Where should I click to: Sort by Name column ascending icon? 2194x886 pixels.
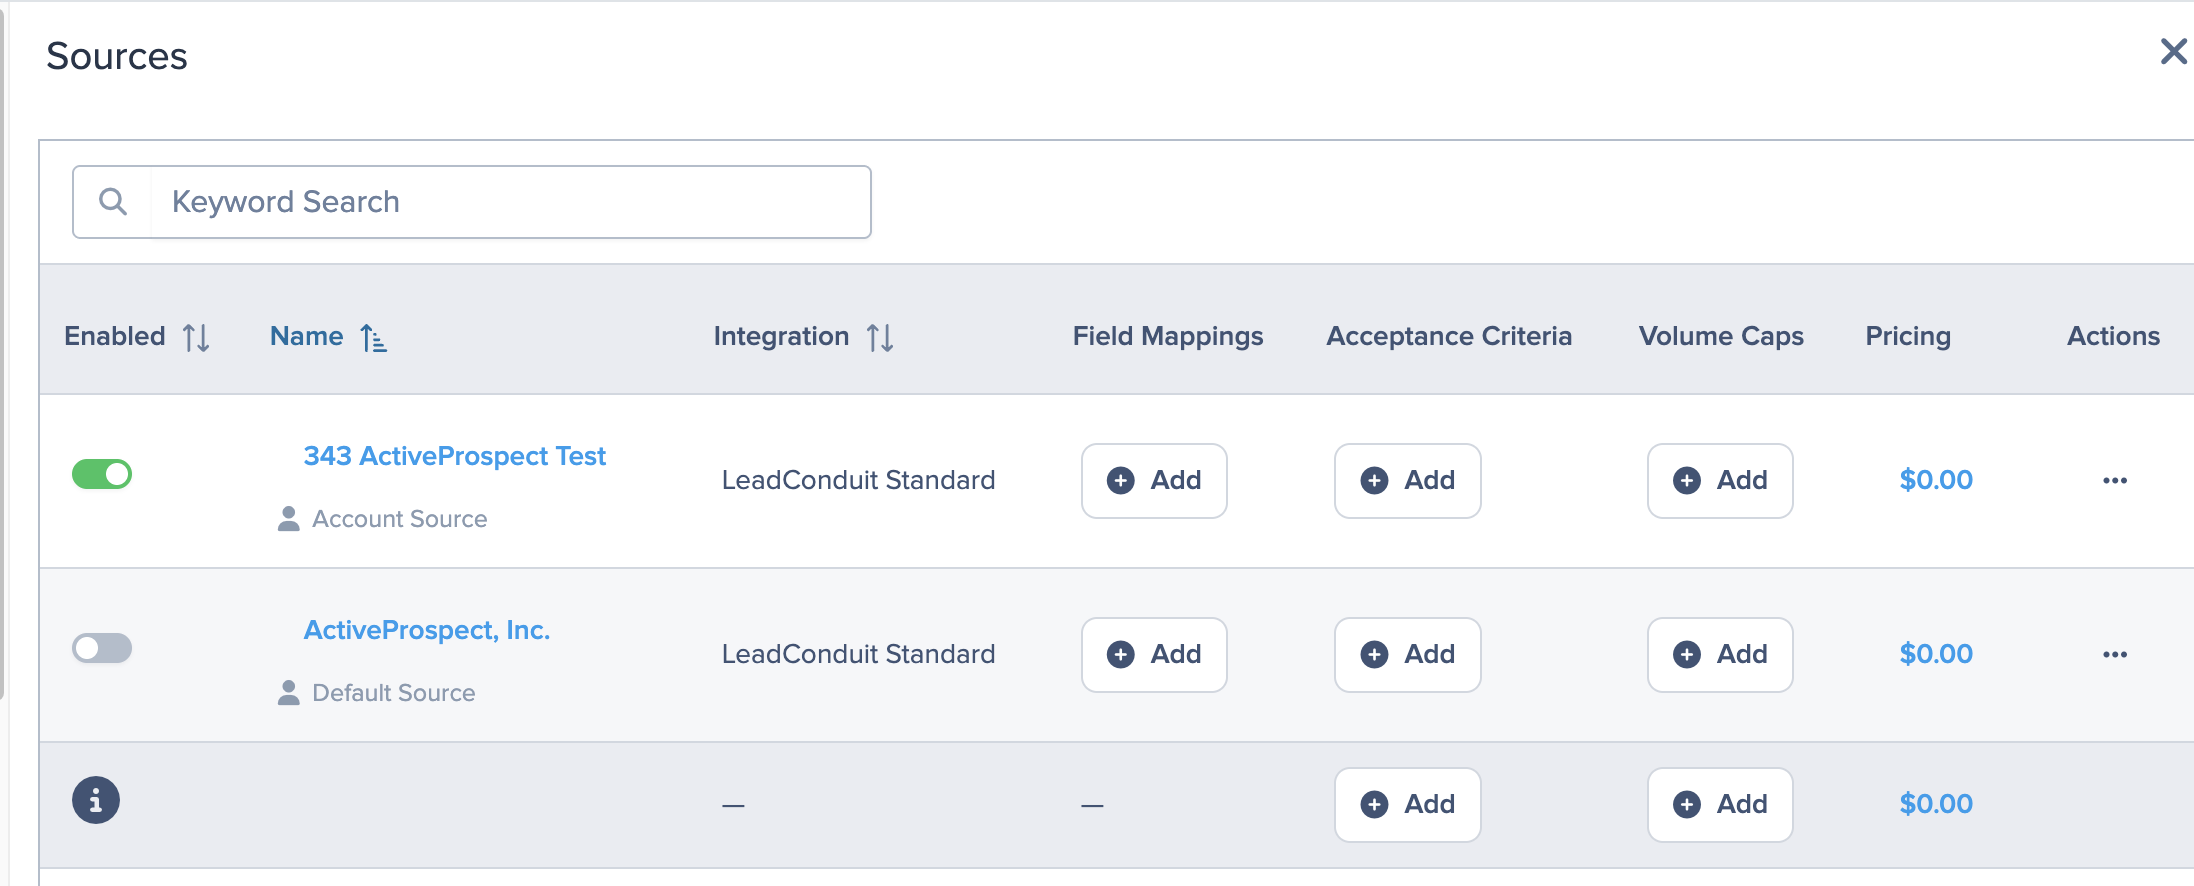tap(373, 337)
